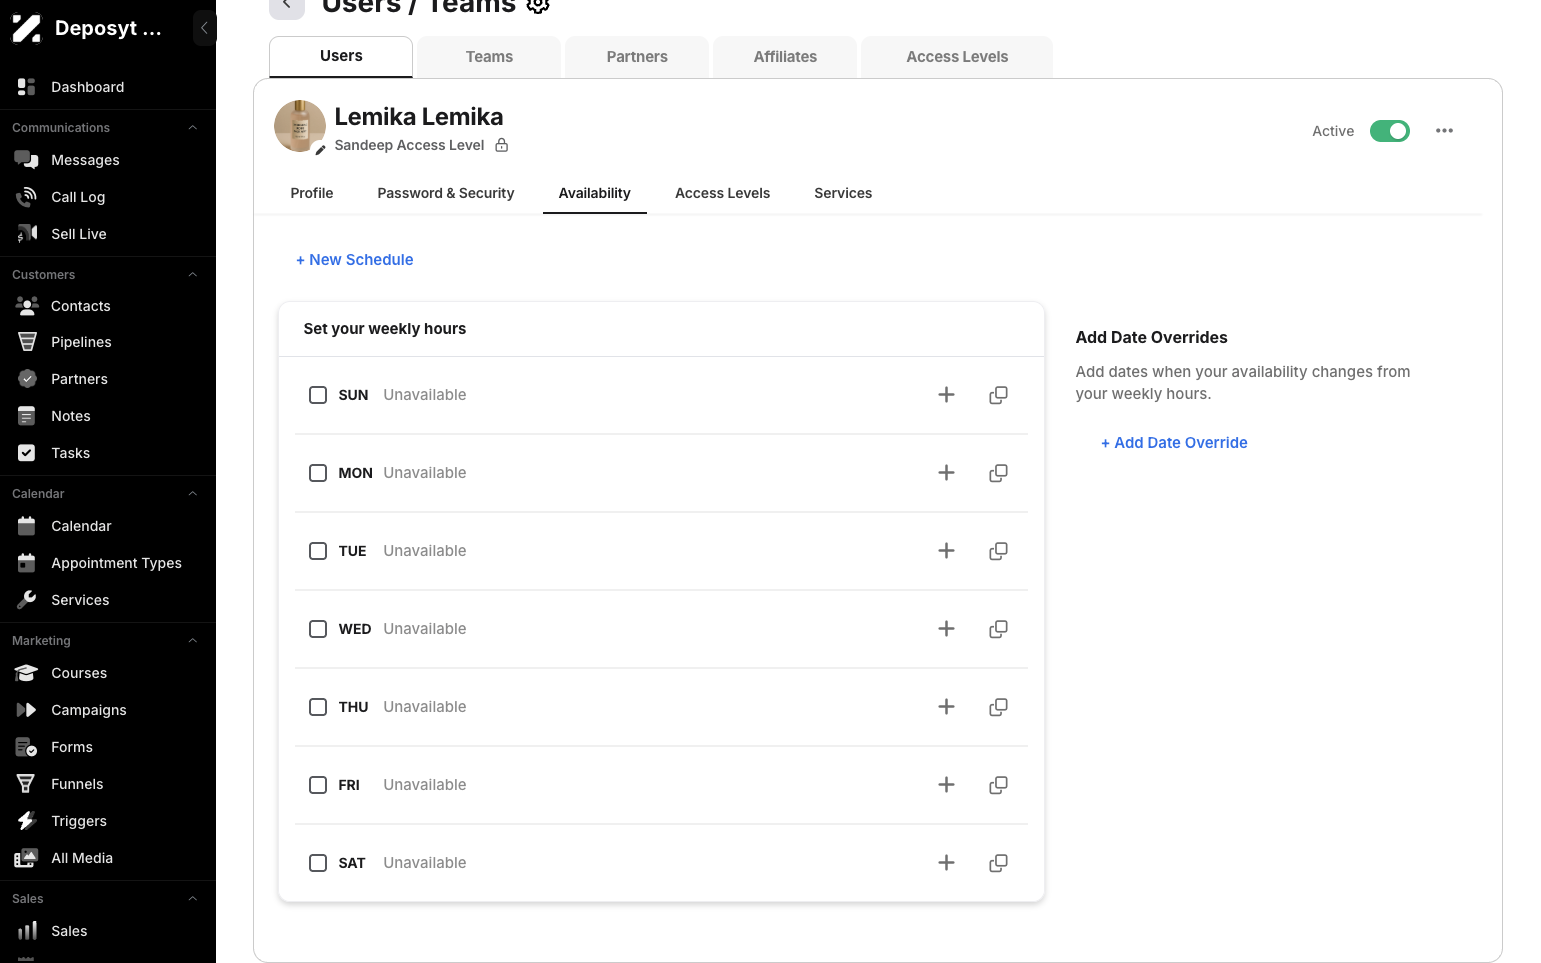Open the user's Access Levels sub-tab

[x=722, y=193]
